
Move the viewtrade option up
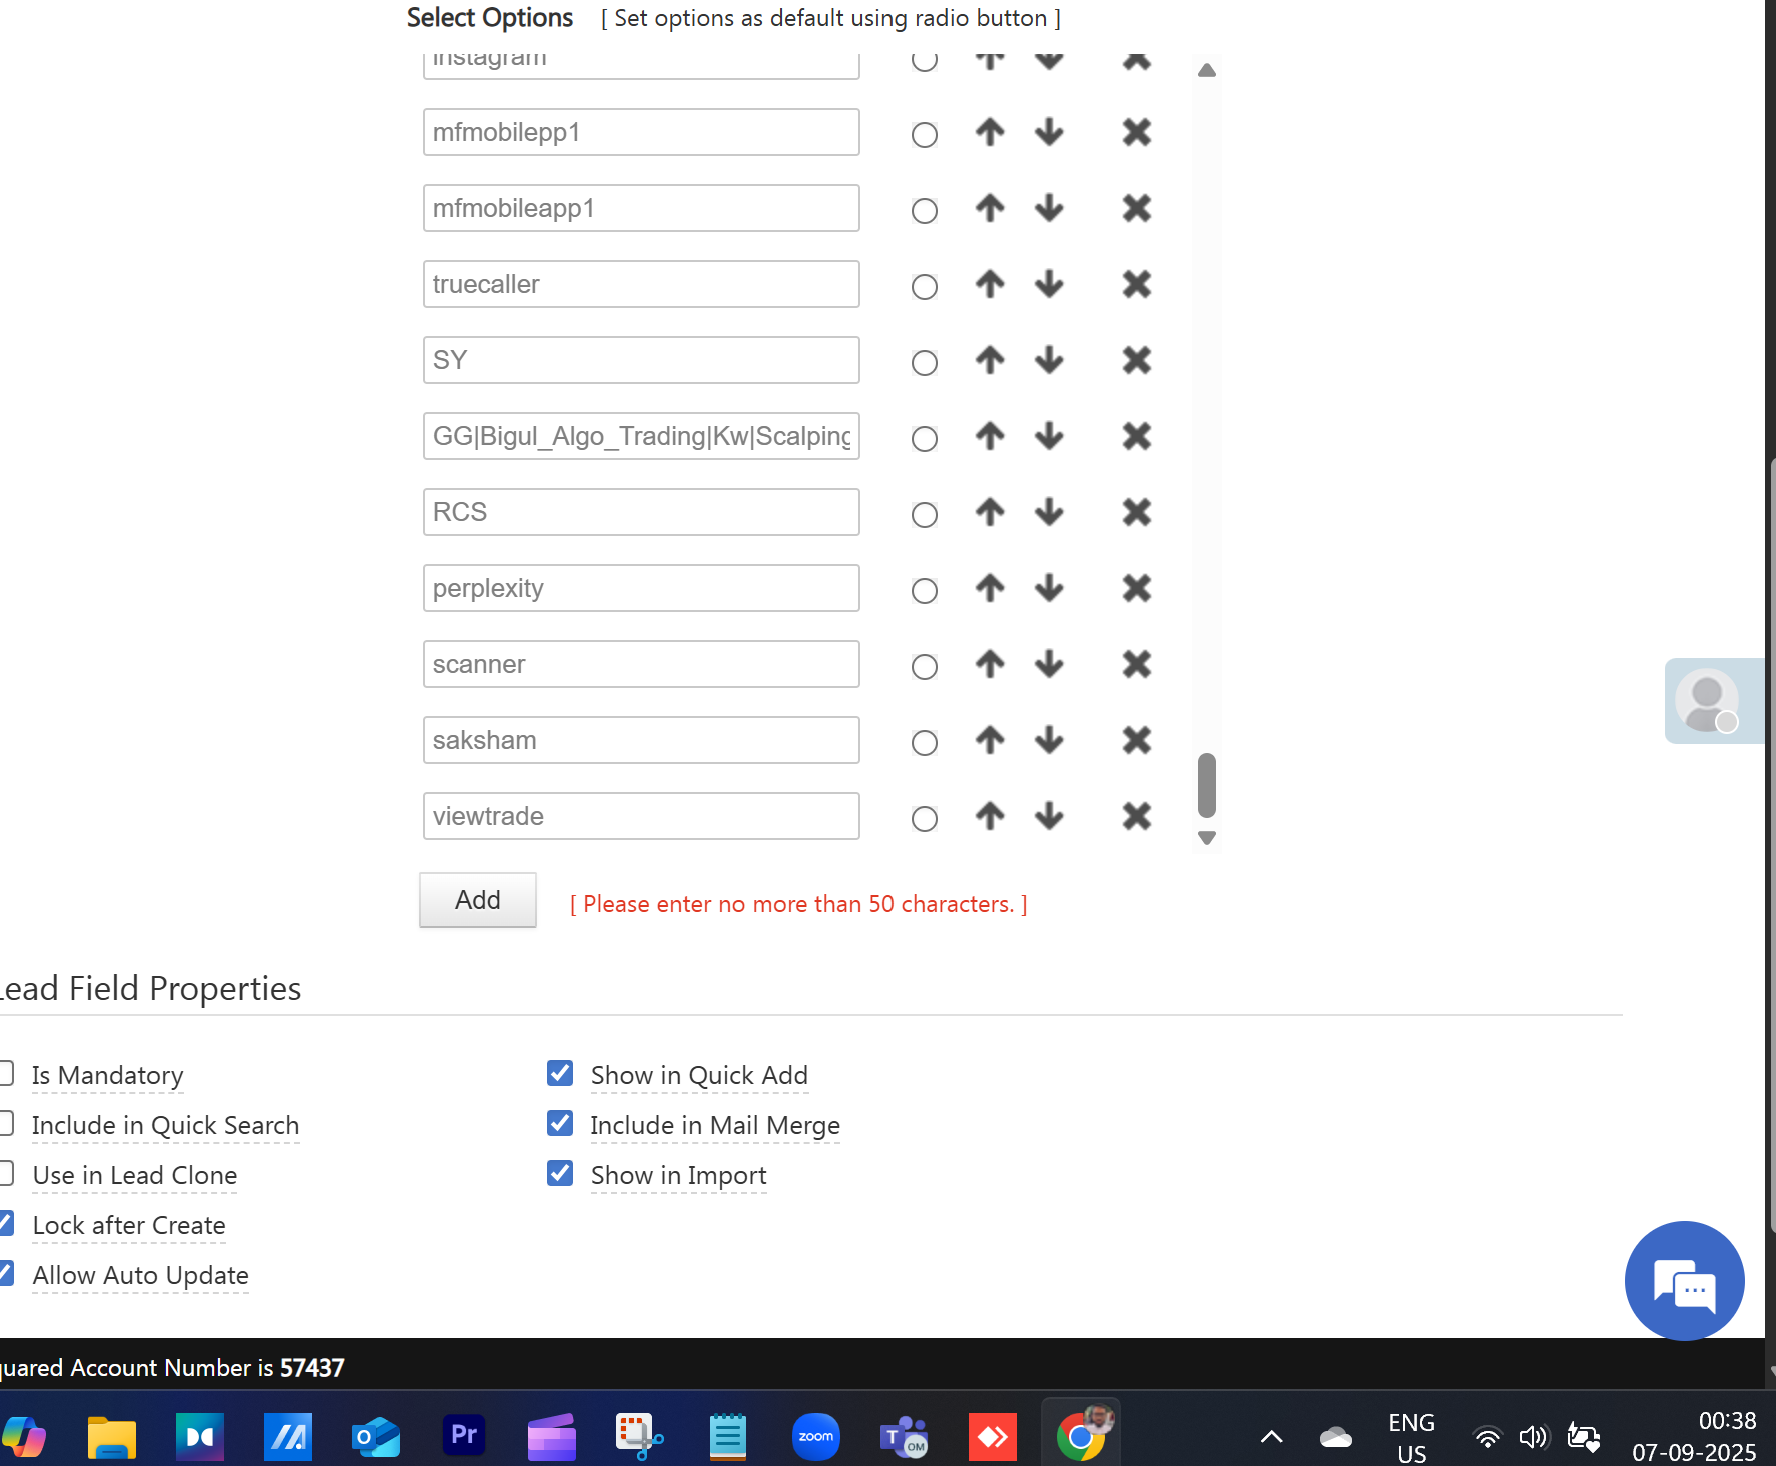pyautogui.click(x=990, y=816)
